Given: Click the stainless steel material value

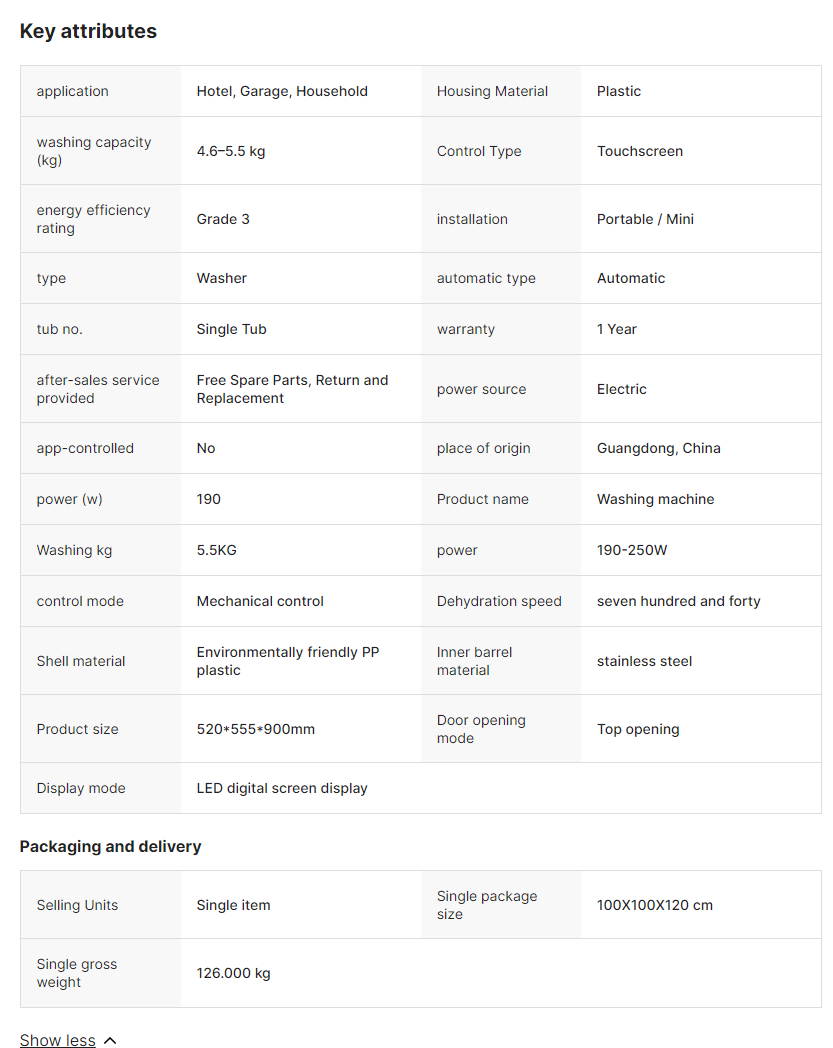Looking at the screenshot, I should [x=644, y=661].
